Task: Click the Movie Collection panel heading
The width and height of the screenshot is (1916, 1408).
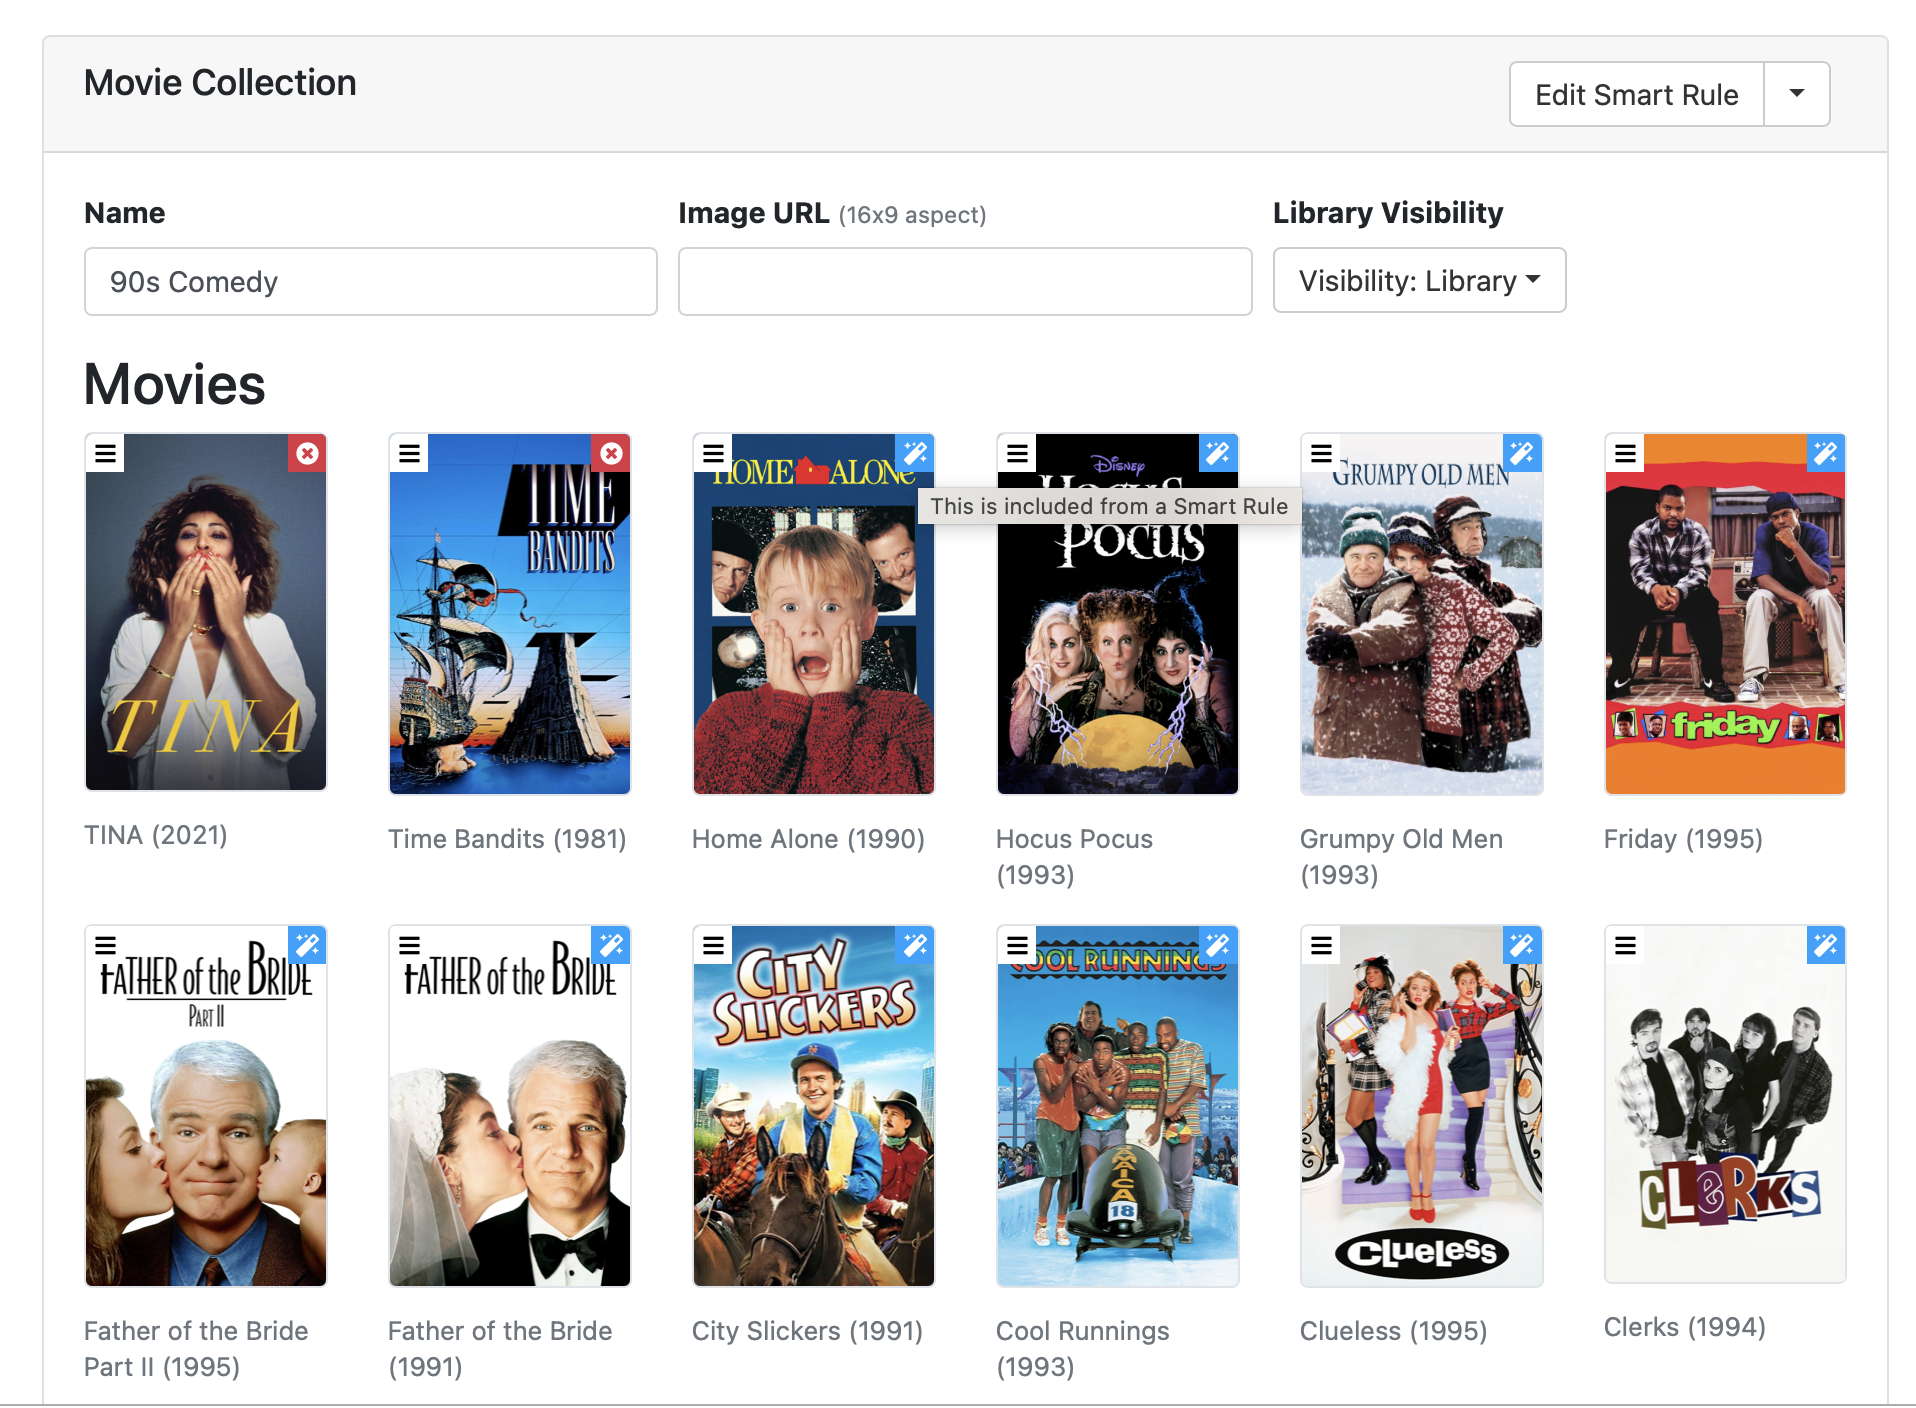Action: tap(220, 82)
